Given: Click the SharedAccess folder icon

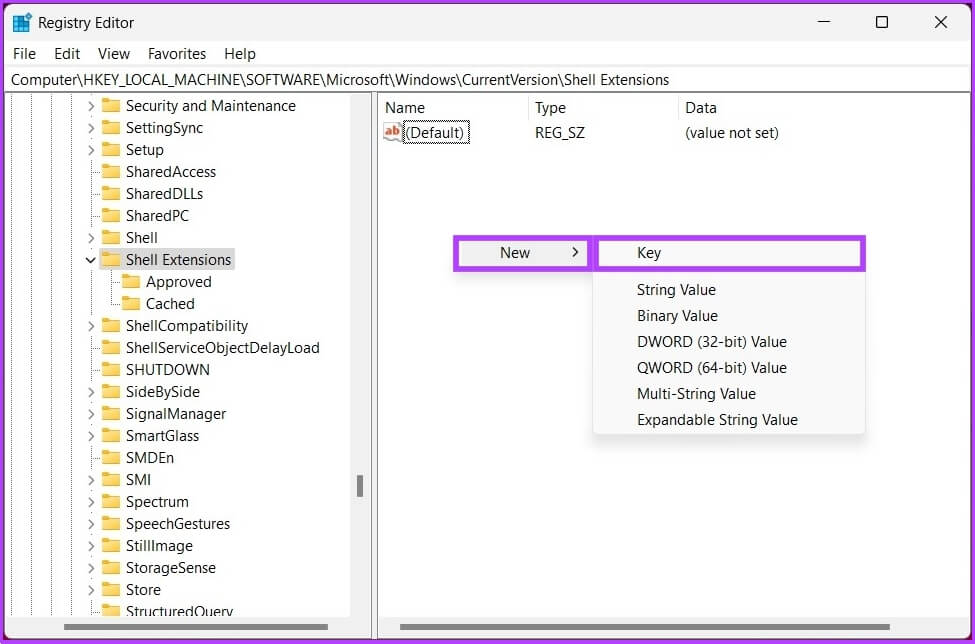Looking at the screenshot, I should click(x=111, y=172).
